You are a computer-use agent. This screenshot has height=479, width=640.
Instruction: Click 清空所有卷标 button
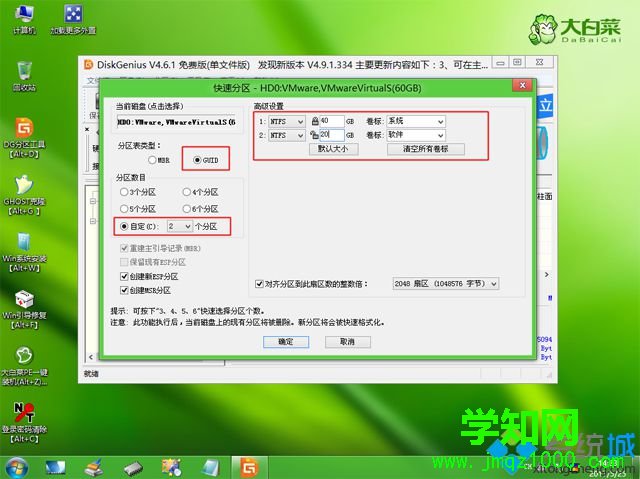426,149
